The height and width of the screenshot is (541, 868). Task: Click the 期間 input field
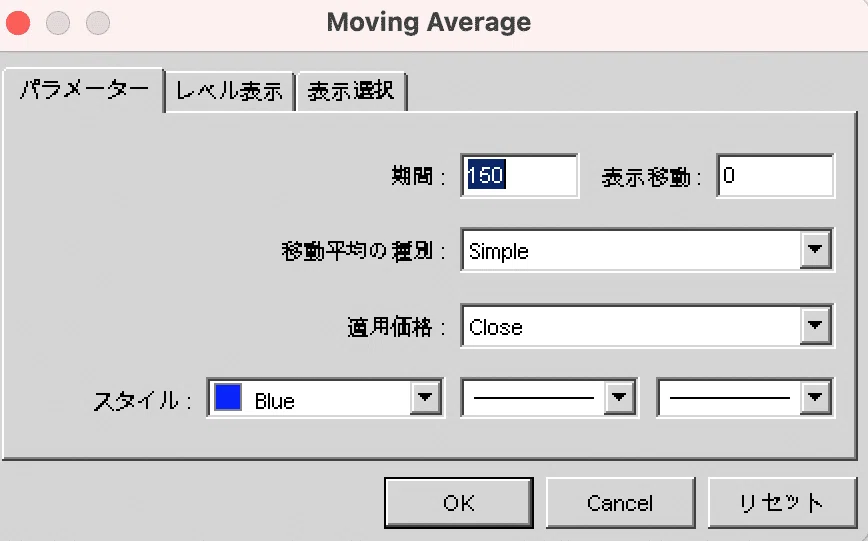pos(520,176)
